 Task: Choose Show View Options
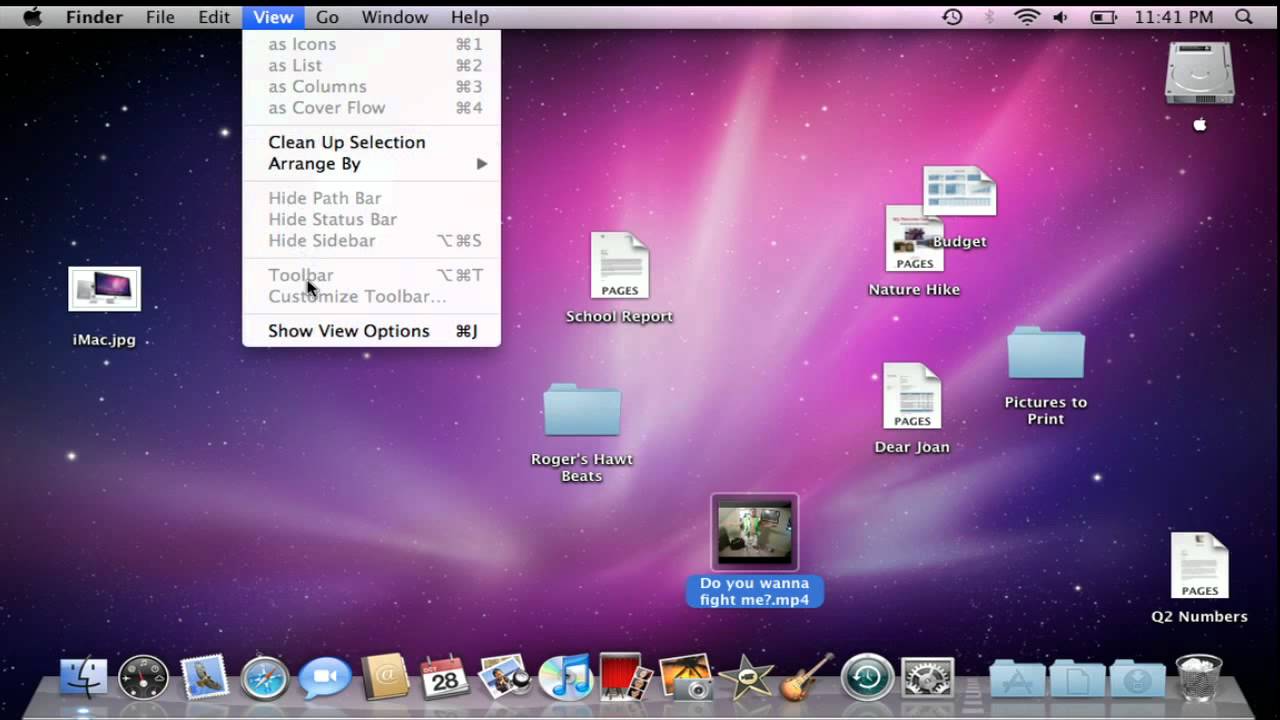[348, 330]
